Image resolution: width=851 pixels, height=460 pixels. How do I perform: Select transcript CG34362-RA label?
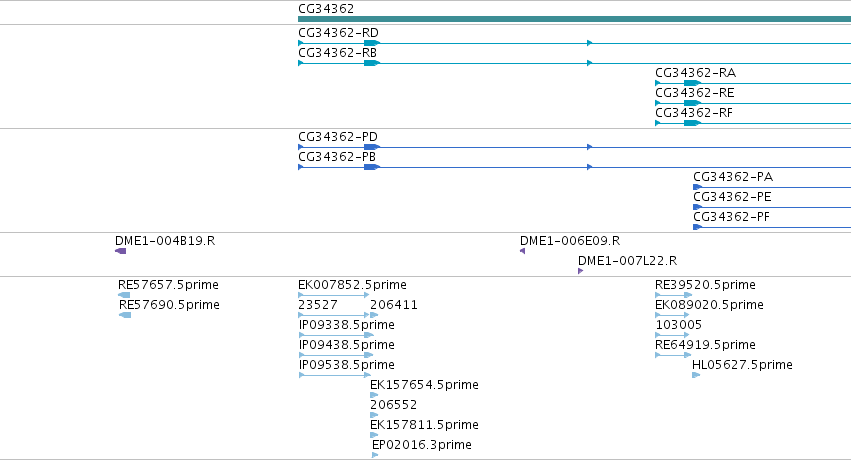[695, 73]
